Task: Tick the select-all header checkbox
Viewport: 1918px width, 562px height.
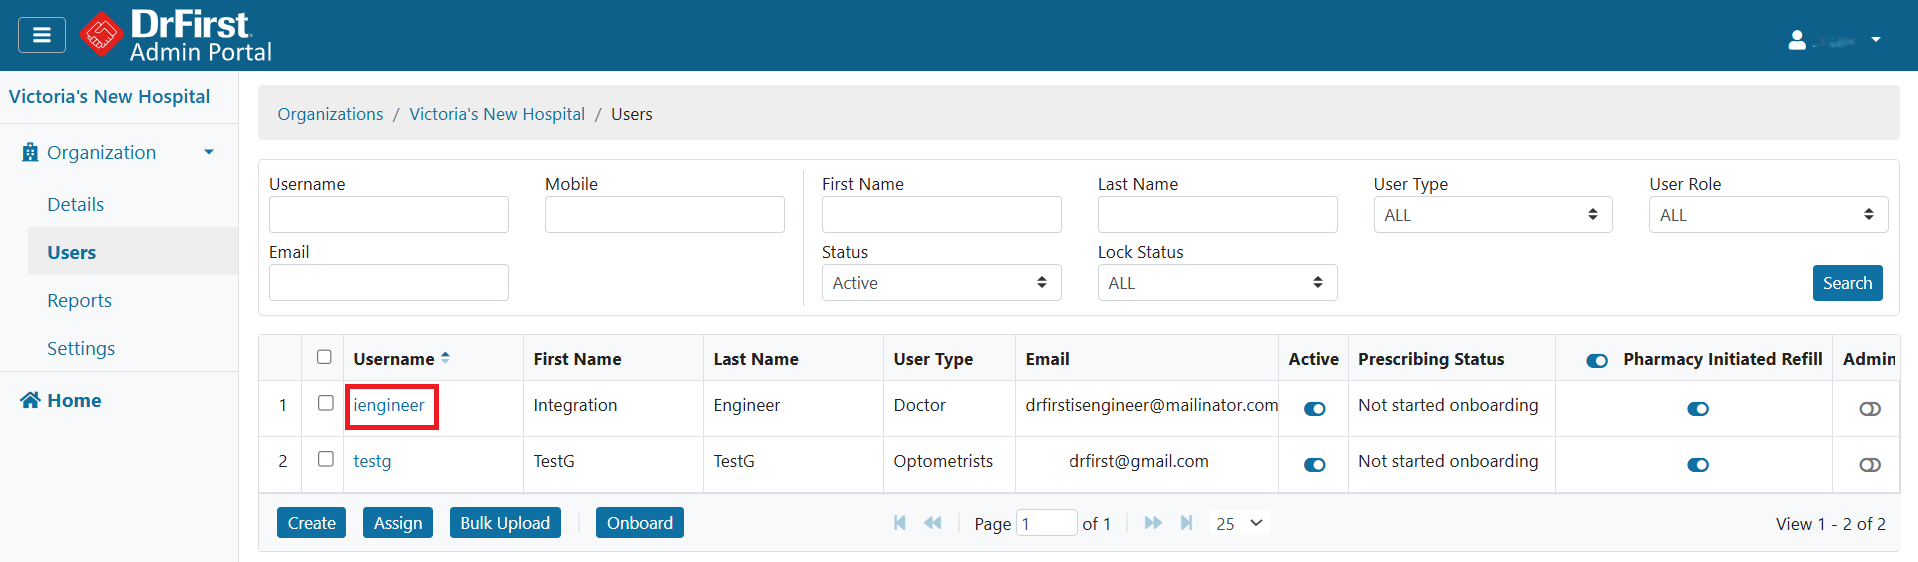Action: 324,357
